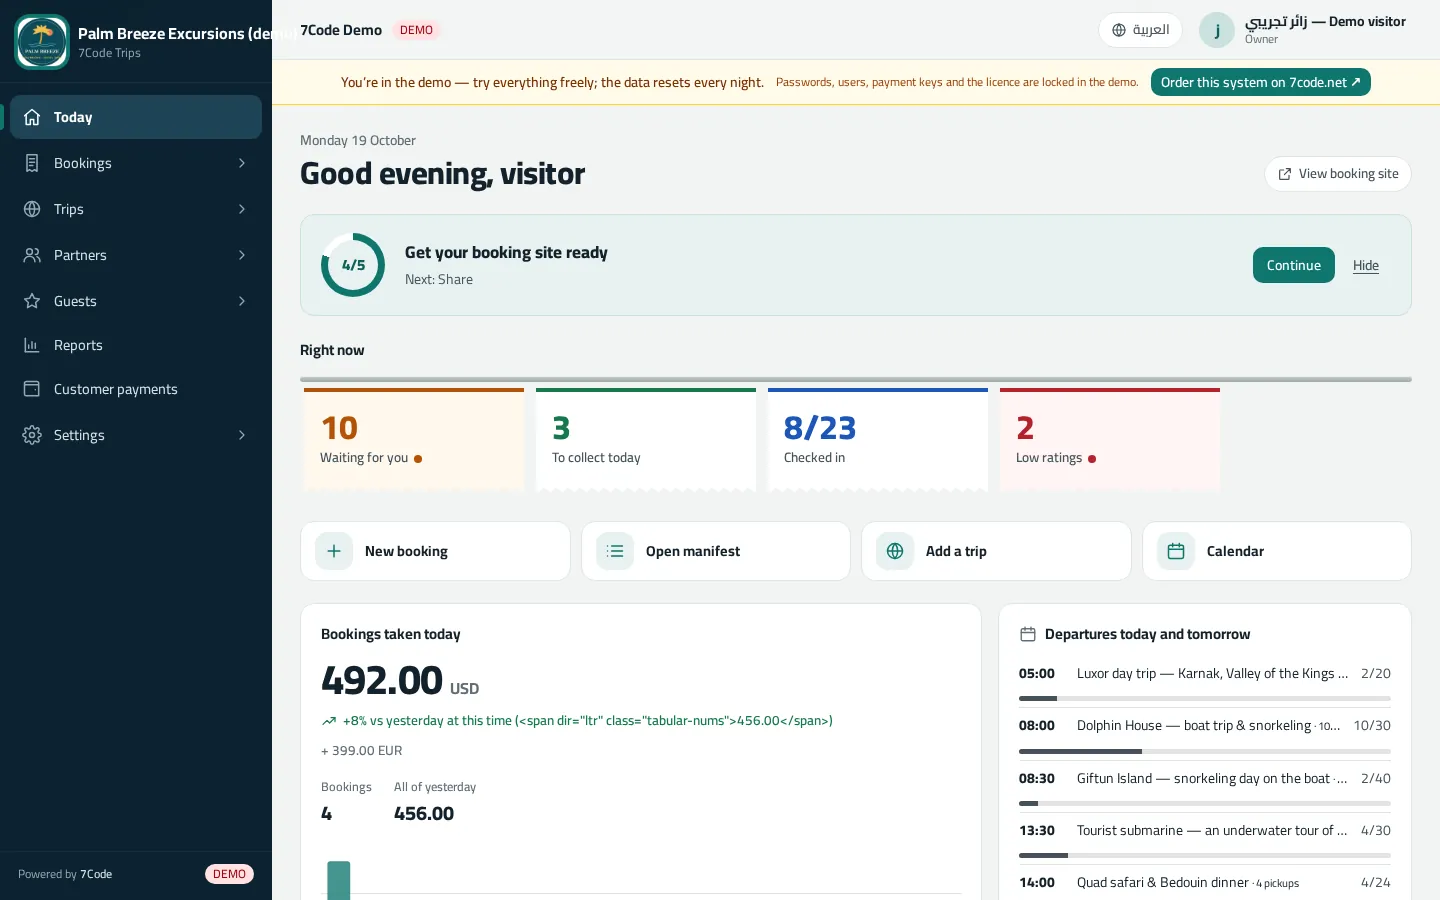Image resolution: width=1440 pixels, height=900 pixels.
Task: Expand the Partners submenu chevron
Action: click(242, 255)
